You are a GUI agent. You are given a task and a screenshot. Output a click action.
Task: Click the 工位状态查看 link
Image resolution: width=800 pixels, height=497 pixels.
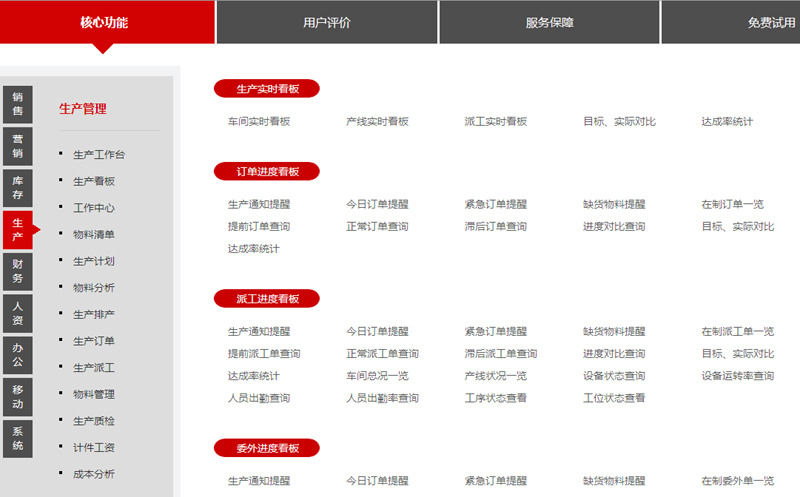pos(614,398)
